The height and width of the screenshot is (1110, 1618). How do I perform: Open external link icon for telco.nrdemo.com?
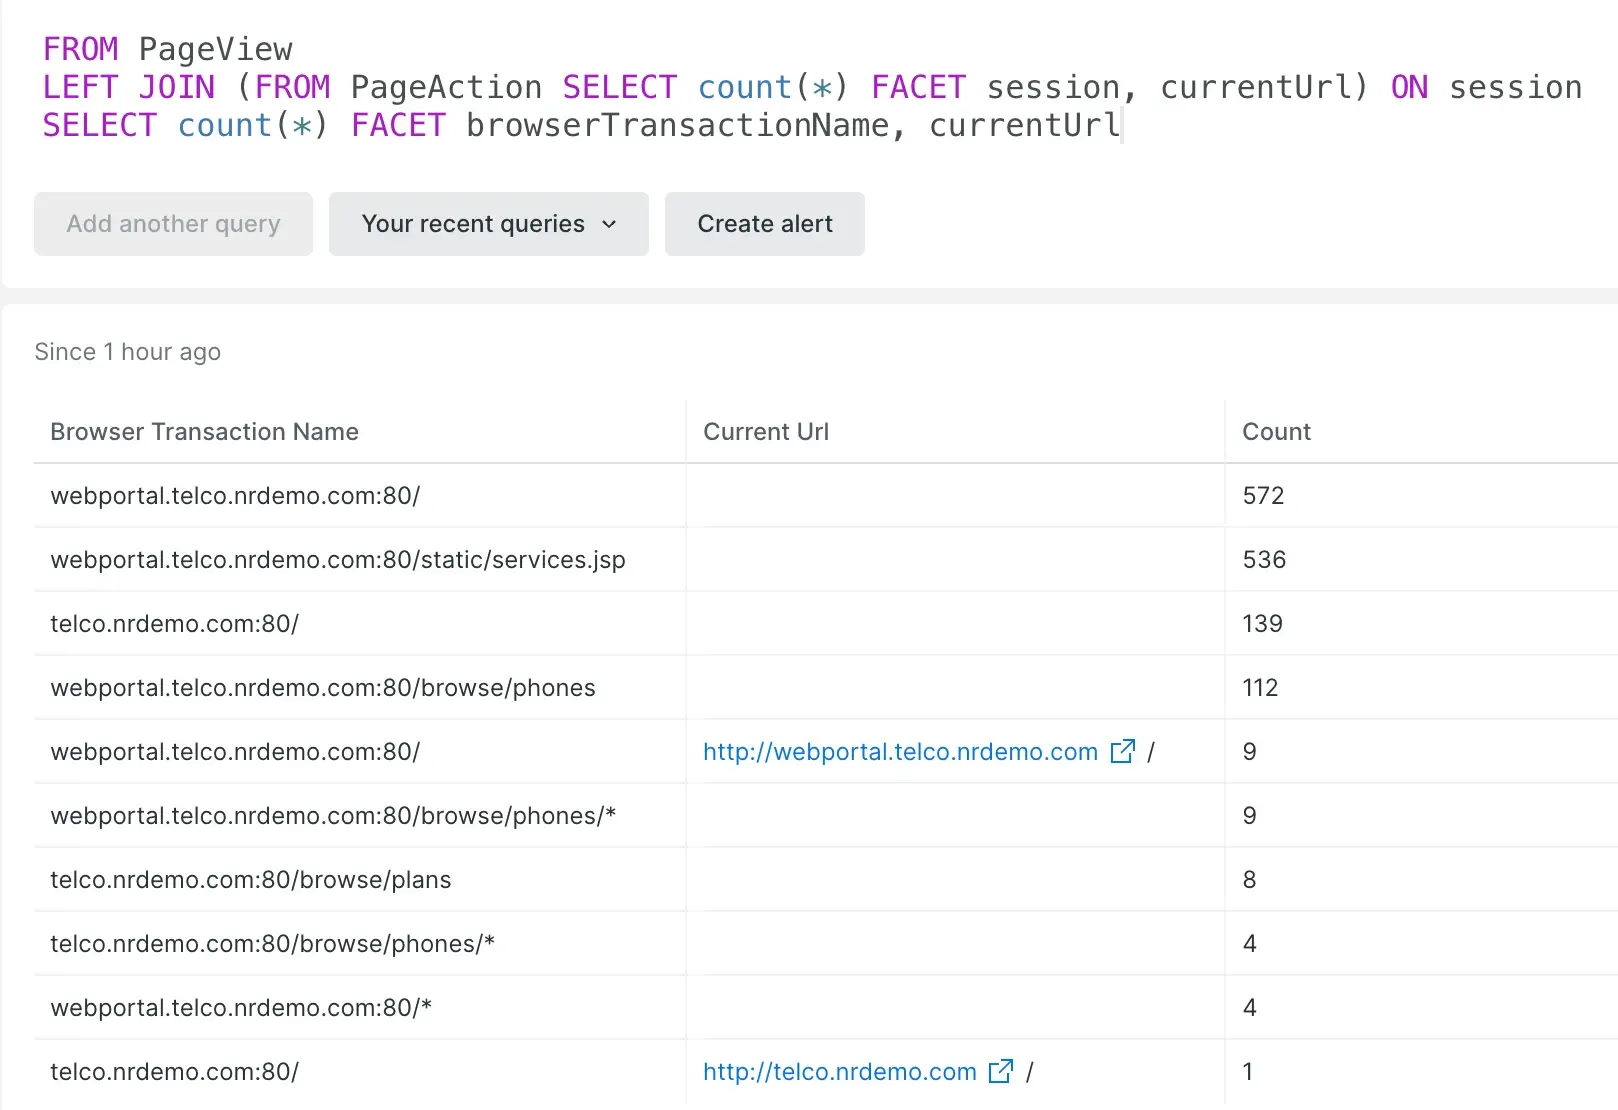pos(1000,1071)
